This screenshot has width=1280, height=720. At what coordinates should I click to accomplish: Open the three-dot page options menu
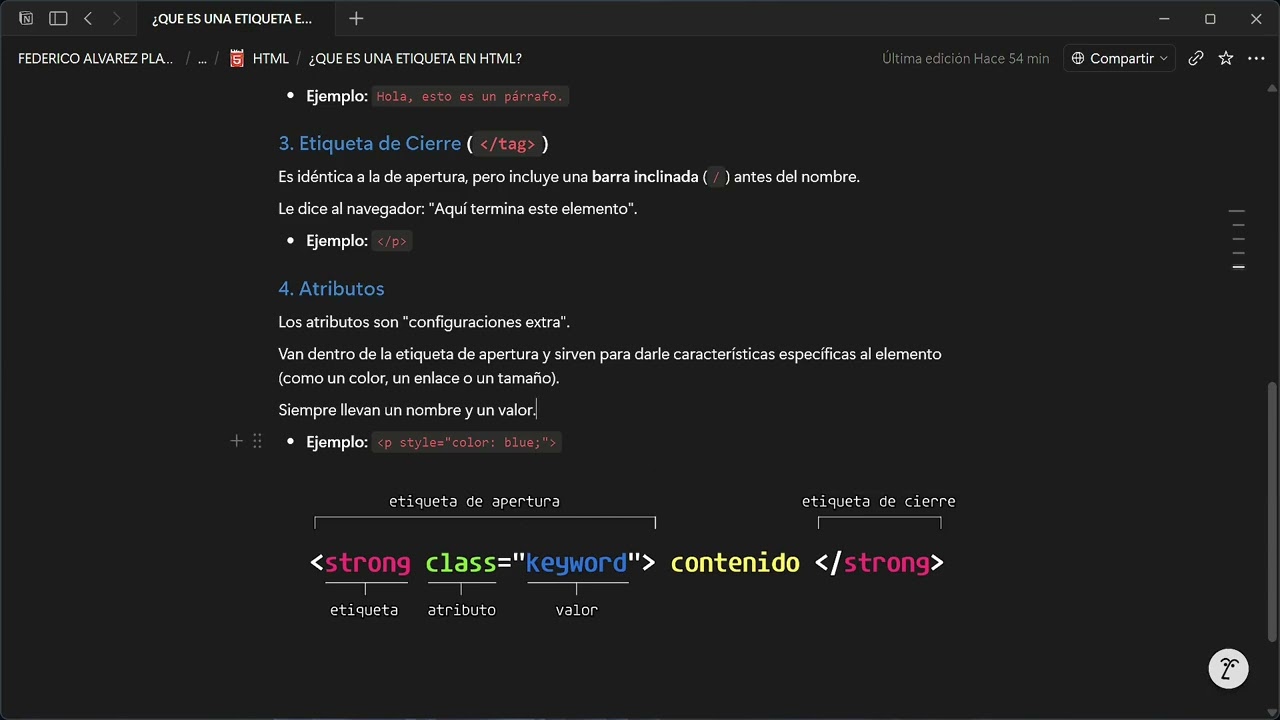pyautogui.click(x=1255, y=59)
